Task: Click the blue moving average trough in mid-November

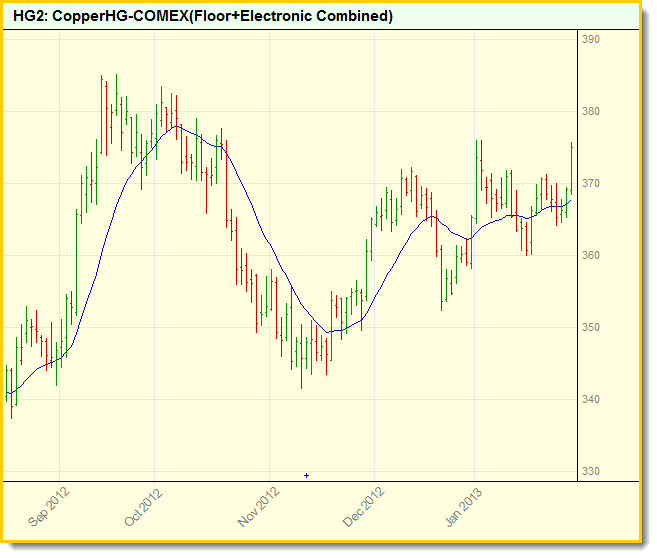Action: click(331, 331)
